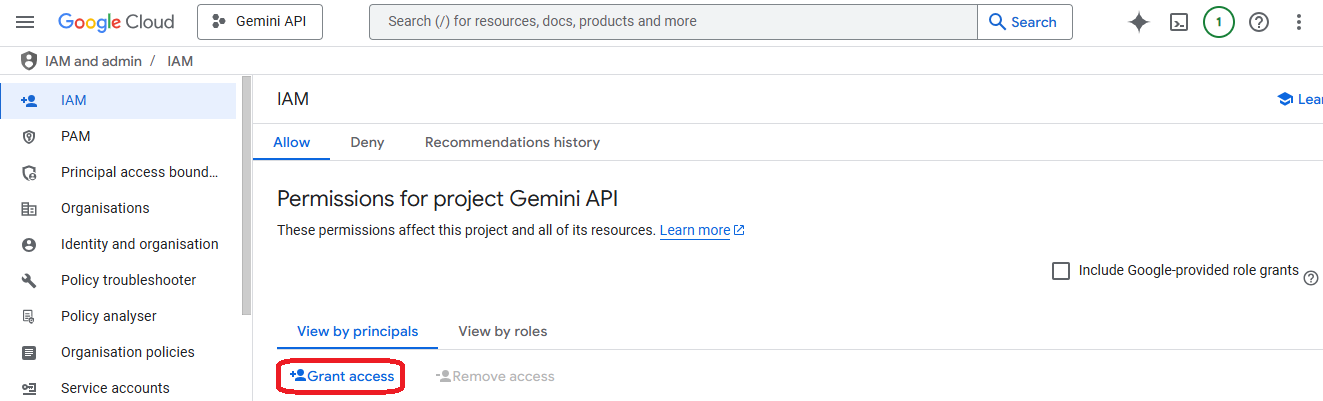Activate Cloud Shell terminal icon
The image size is (1323, 401).
point(1179,22)
